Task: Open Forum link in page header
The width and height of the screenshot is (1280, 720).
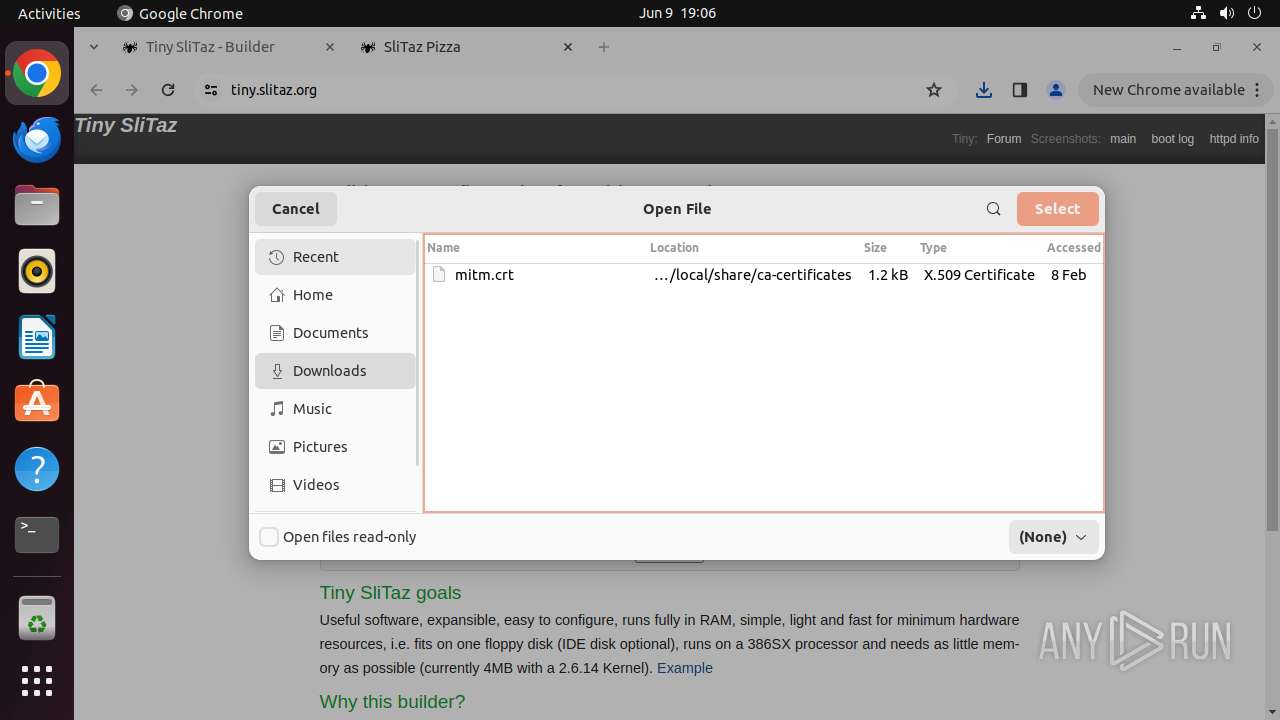Action: [x=1004, y=139]
